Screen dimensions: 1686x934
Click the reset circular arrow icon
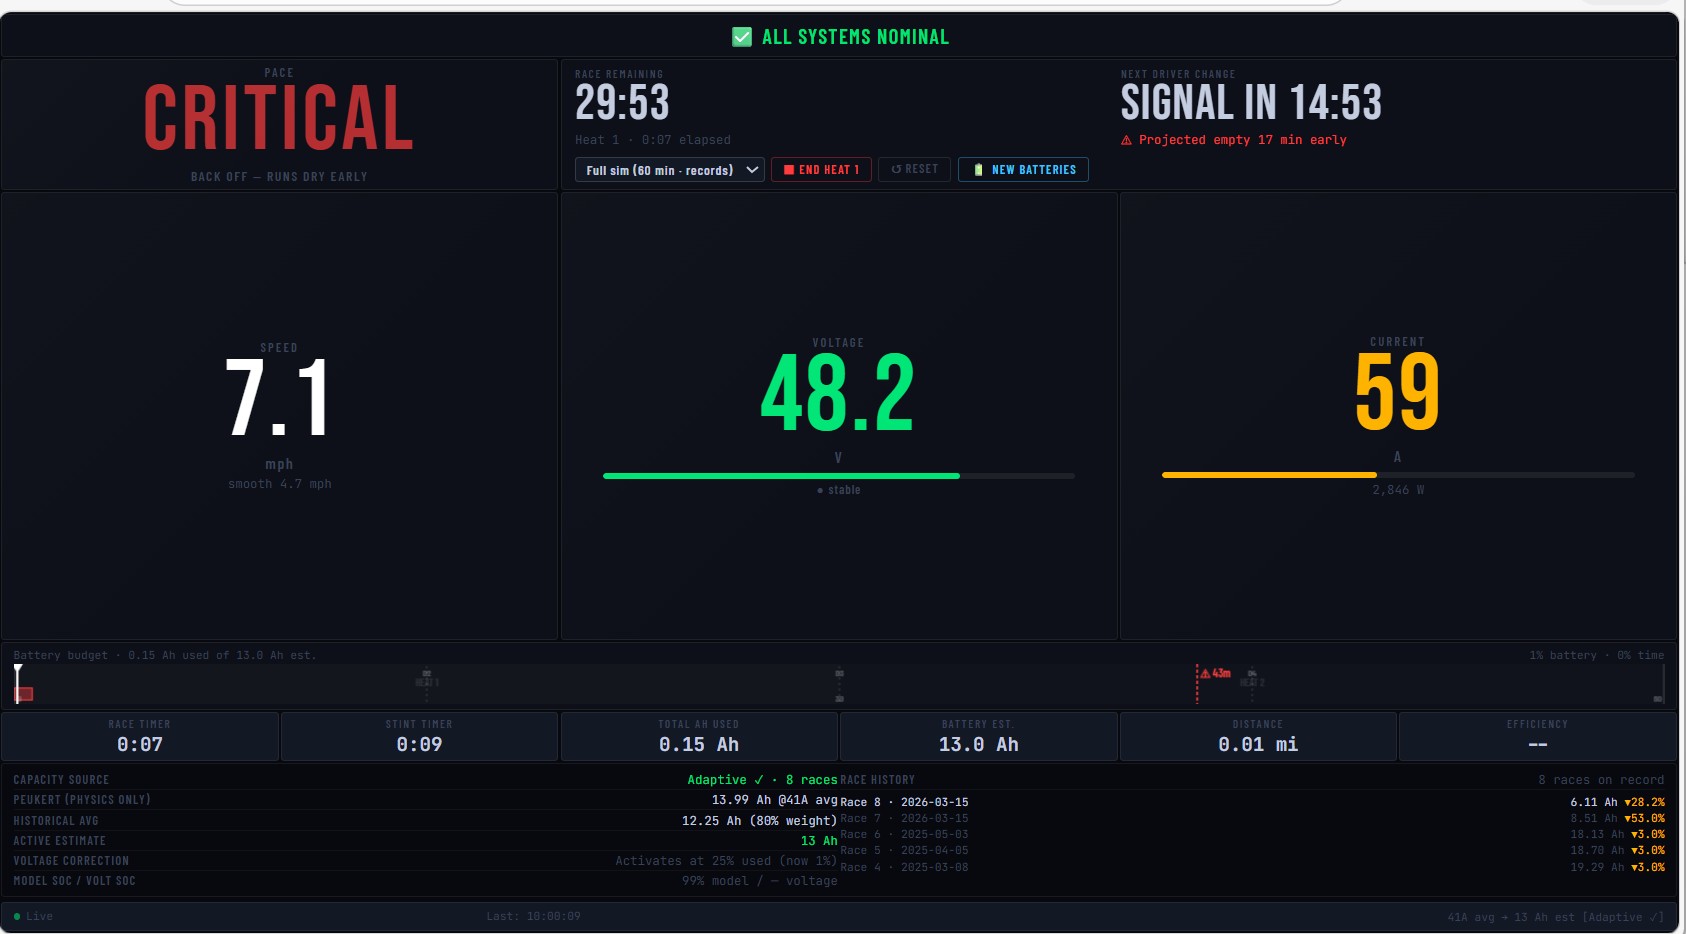pyautogui.click(x=896, y=170)
